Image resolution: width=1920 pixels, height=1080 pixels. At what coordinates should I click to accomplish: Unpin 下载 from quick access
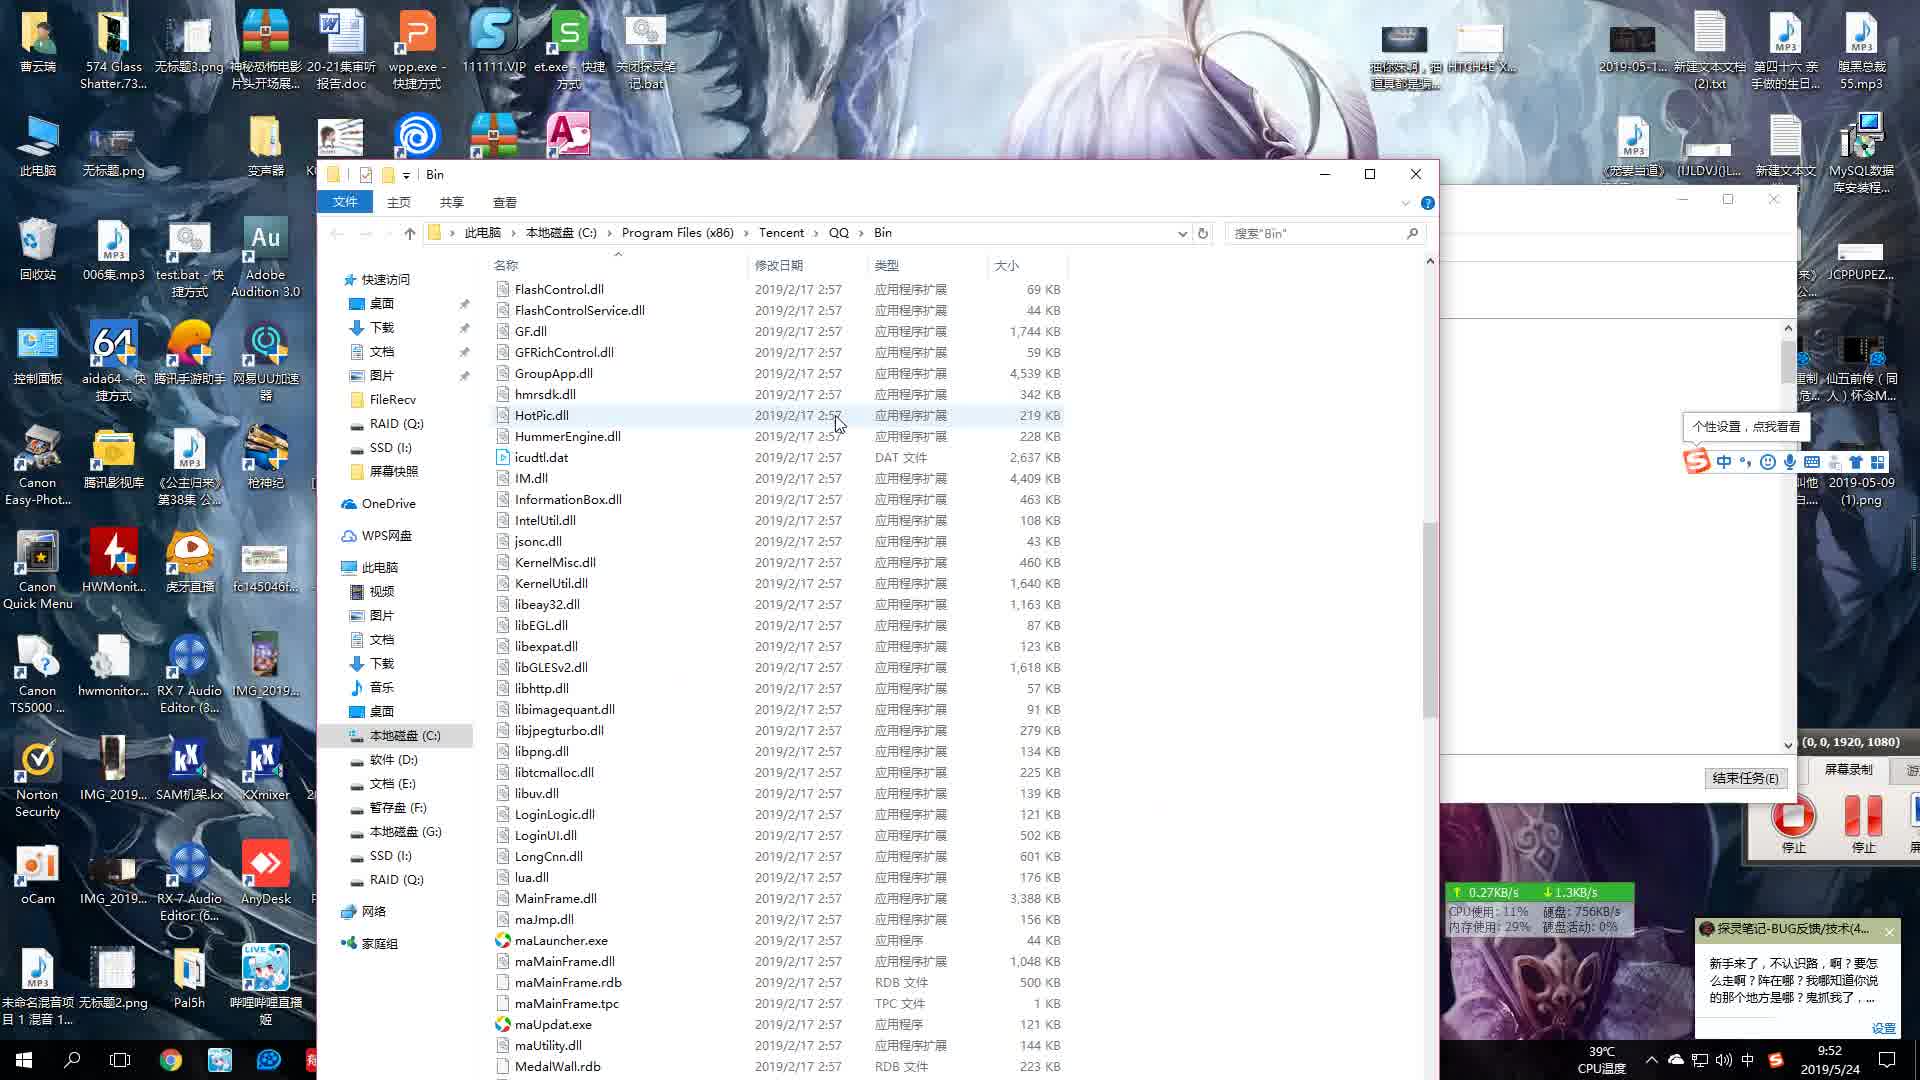tap(464, 328)
